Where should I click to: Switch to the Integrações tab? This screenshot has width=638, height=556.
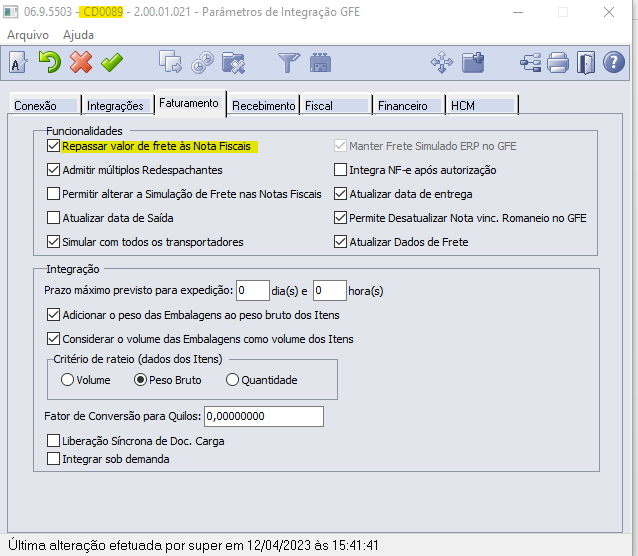(118, 105)
